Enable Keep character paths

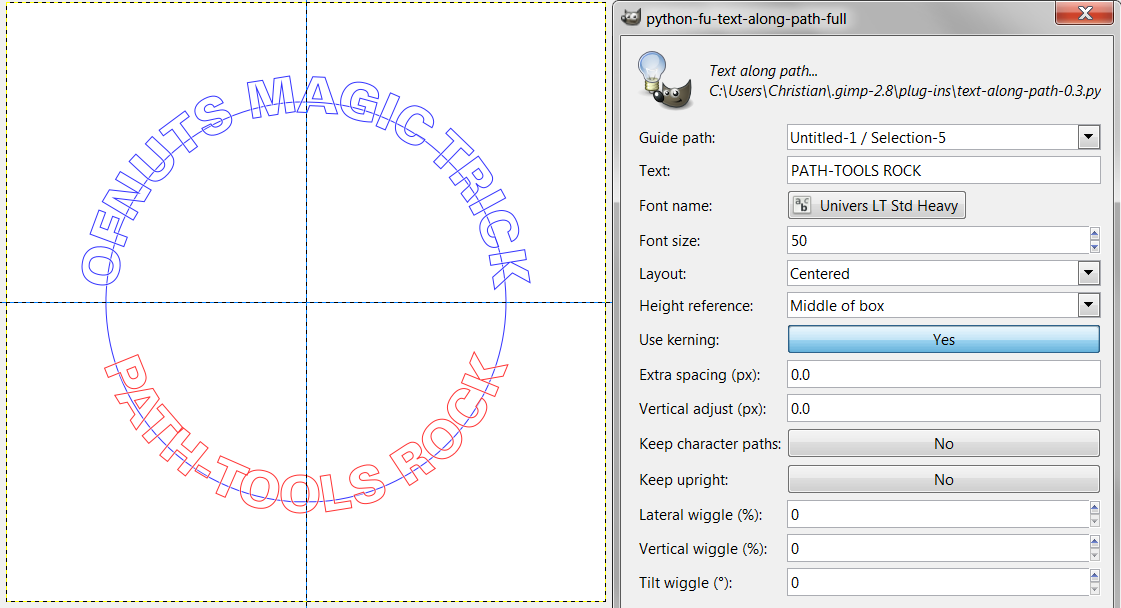coord(943,443)
